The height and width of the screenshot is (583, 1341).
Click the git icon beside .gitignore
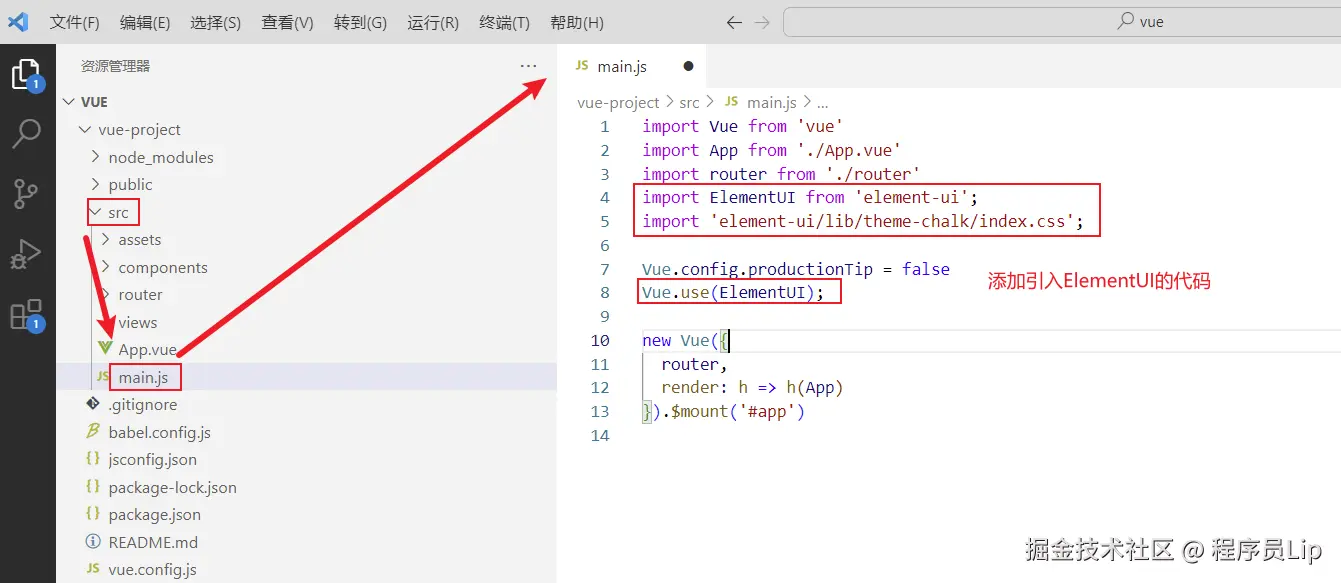(x=93, y=404)
